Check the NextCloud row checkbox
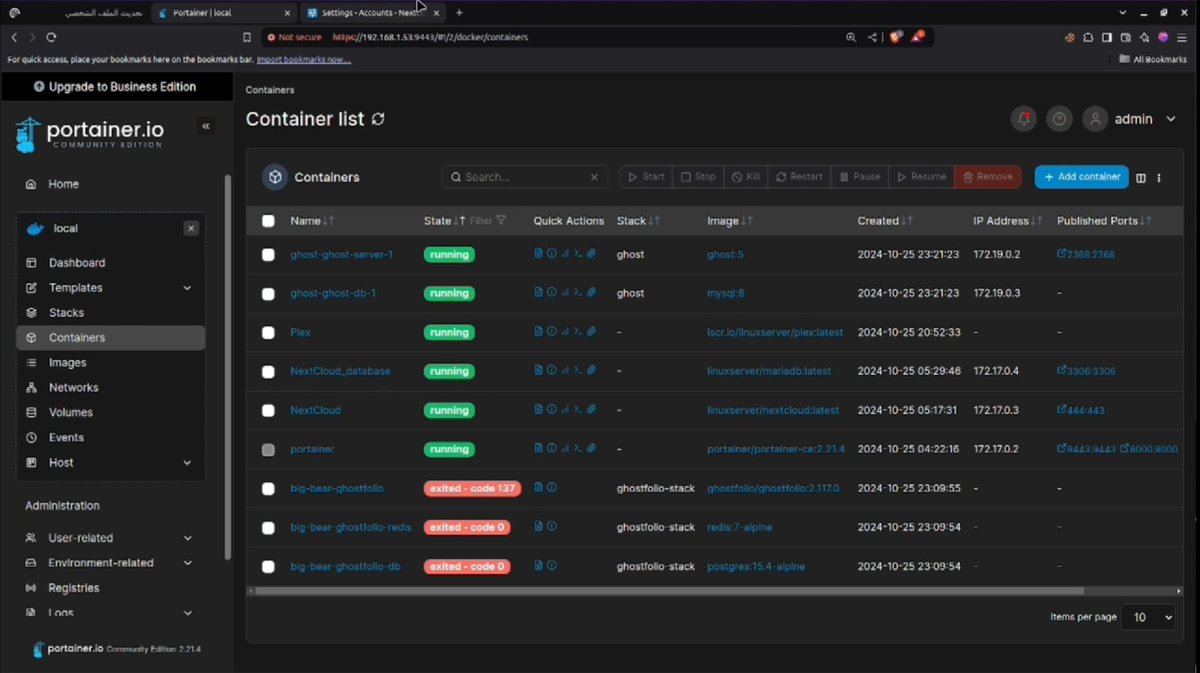 (268, 411)
